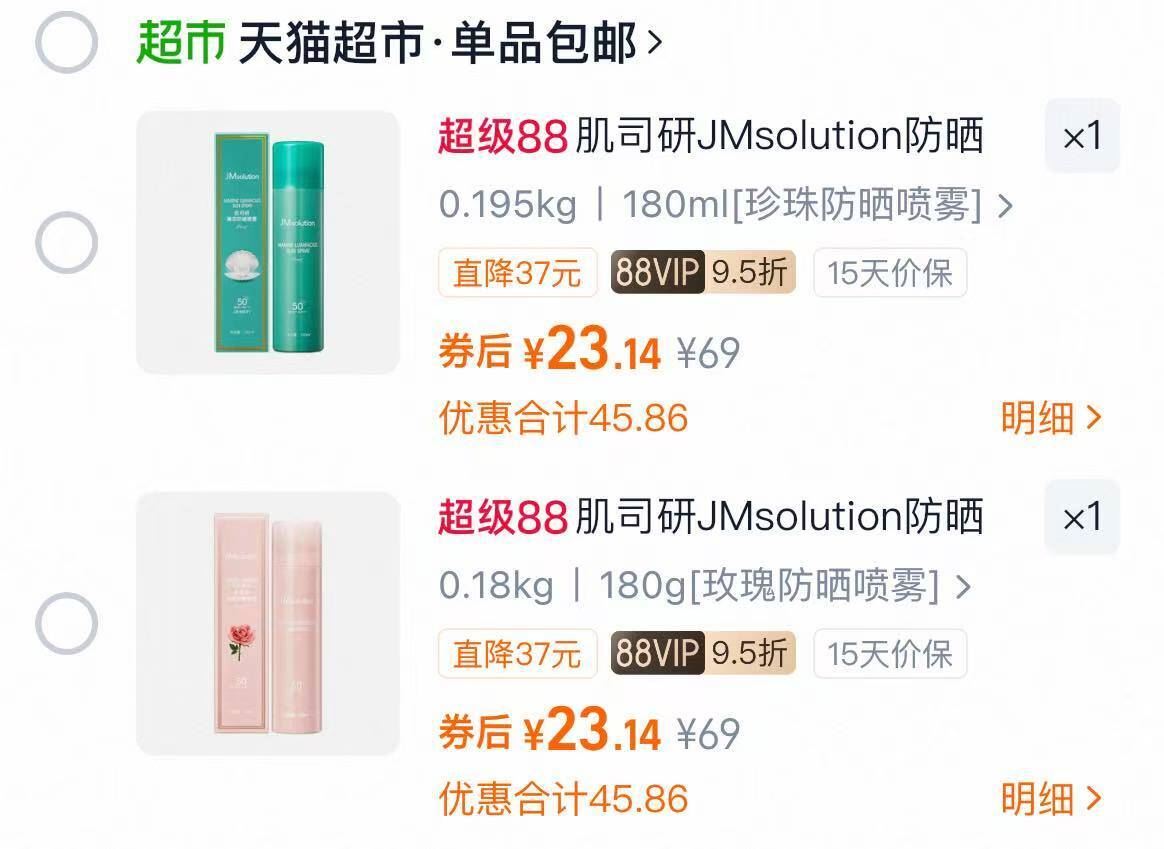Open 天猫超市 store page via header arrow
The image size is (1164, 849).
654,42
